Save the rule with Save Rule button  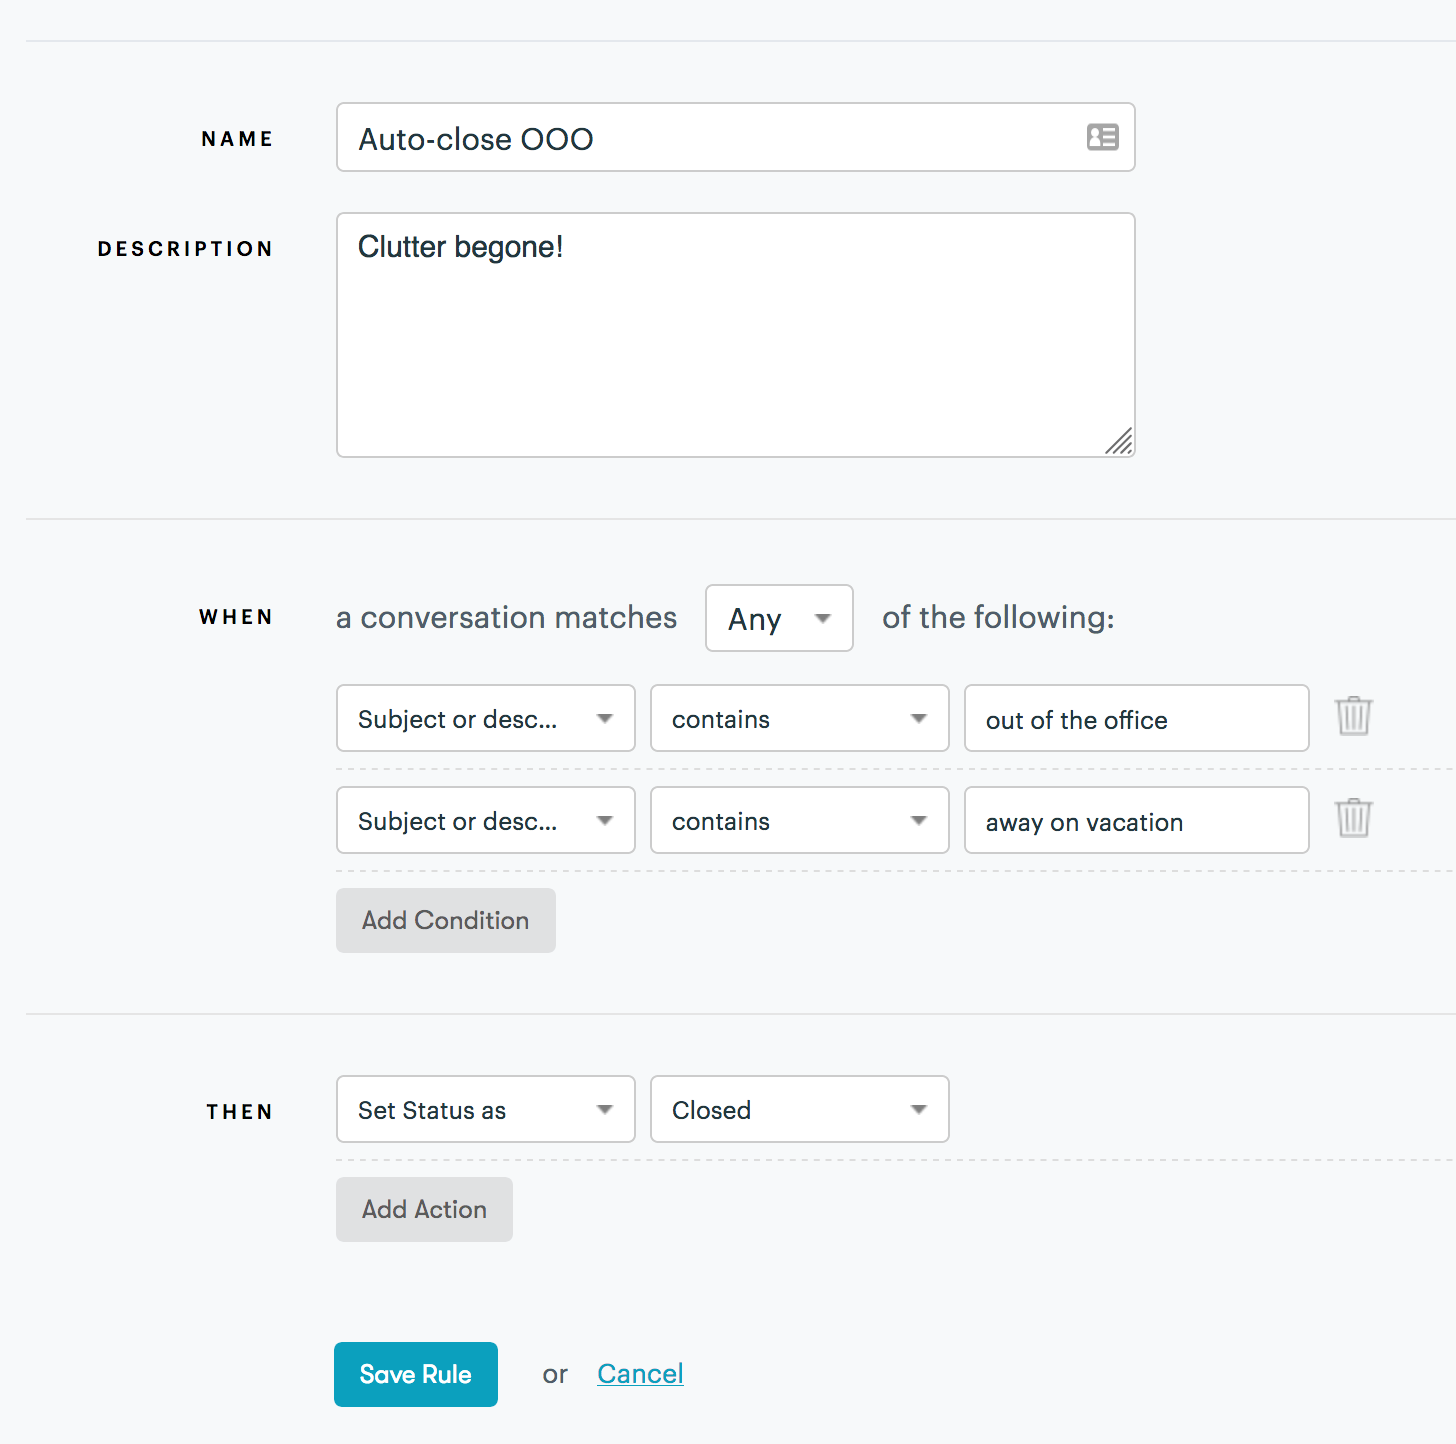416,1374
